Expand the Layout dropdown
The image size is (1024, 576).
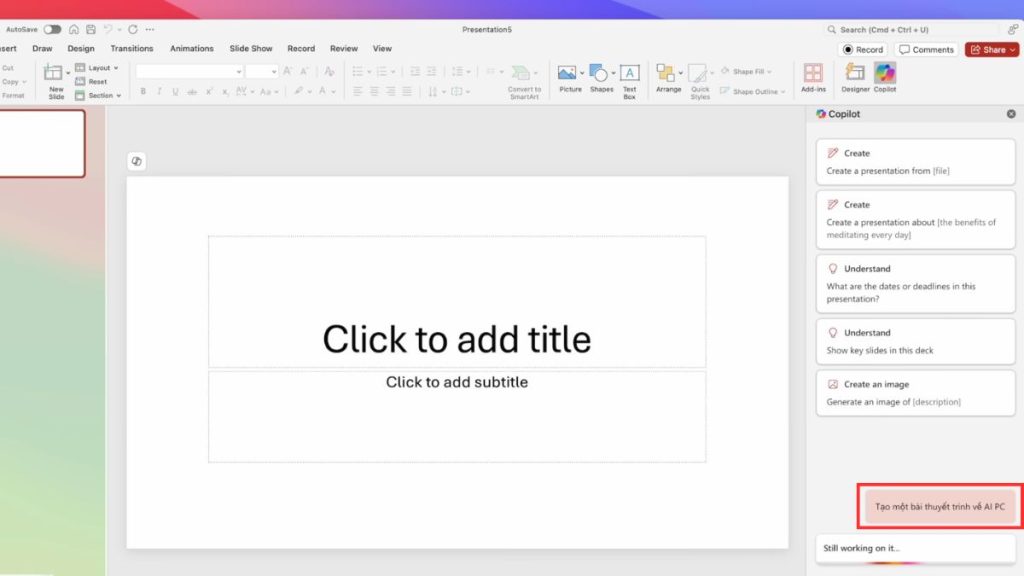pyautogui.click(x=98, y=68)
